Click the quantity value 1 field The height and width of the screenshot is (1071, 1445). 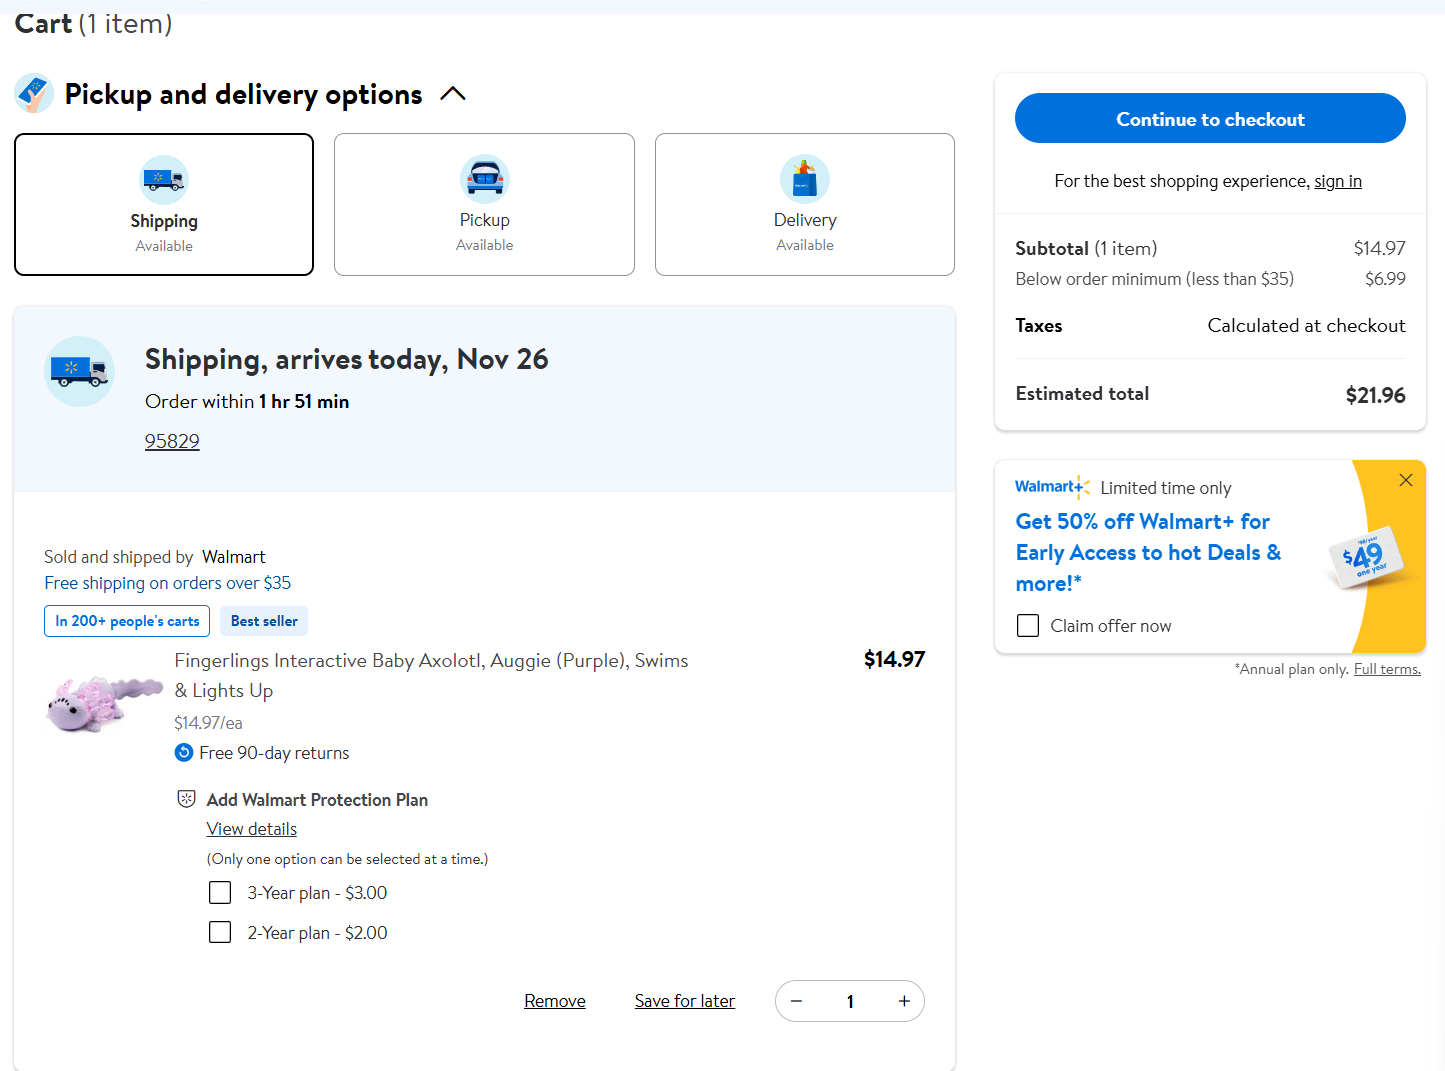pyautogui.click(x=850, y=1001)
